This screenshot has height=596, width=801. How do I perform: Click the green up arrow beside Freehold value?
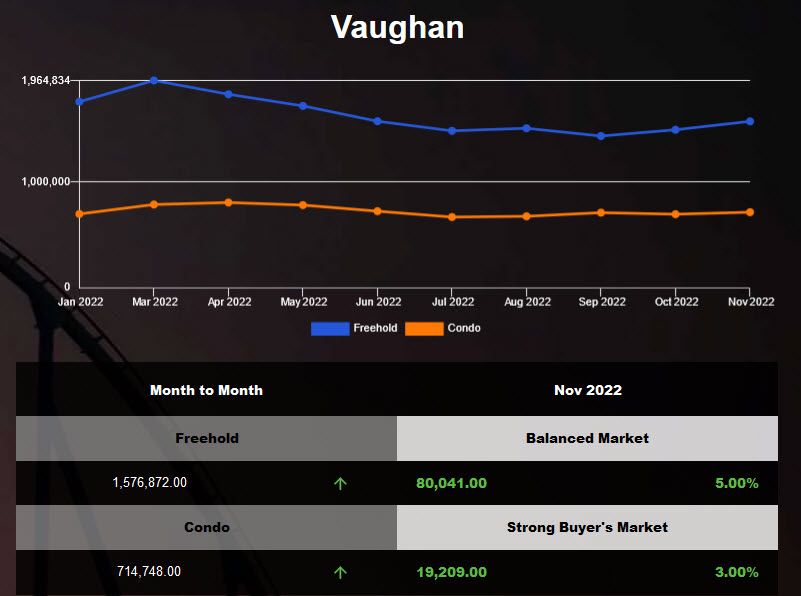click(341, 483)
